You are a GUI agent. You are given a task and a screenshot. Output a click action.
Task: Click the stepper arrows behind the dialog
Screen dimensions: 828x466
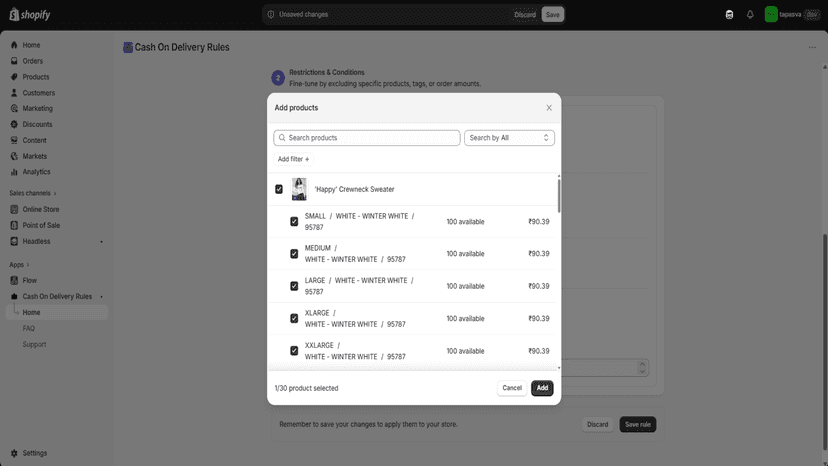[642, 368]
